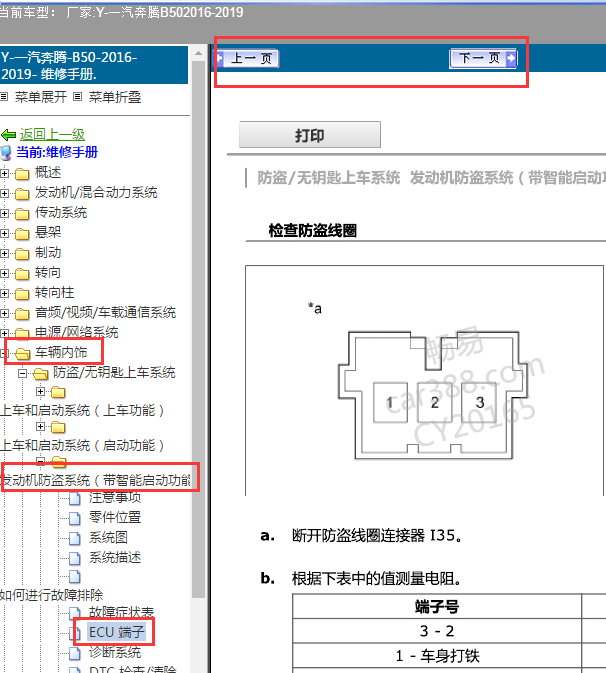Viewport: 606px width, 673px height.
Task: Open the 诊断系统 page
Action: click(115, 652)
